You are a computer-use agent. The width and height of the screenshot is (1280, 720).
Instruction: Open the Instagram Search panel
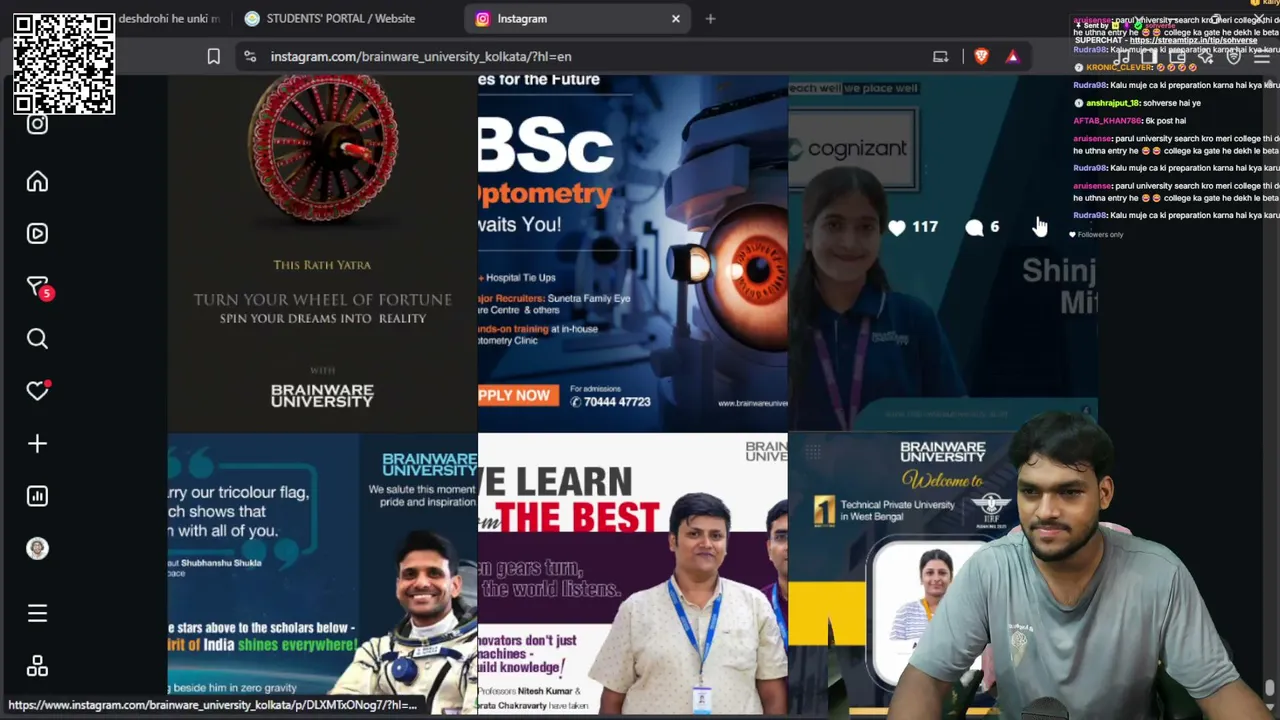coord(37,339)
